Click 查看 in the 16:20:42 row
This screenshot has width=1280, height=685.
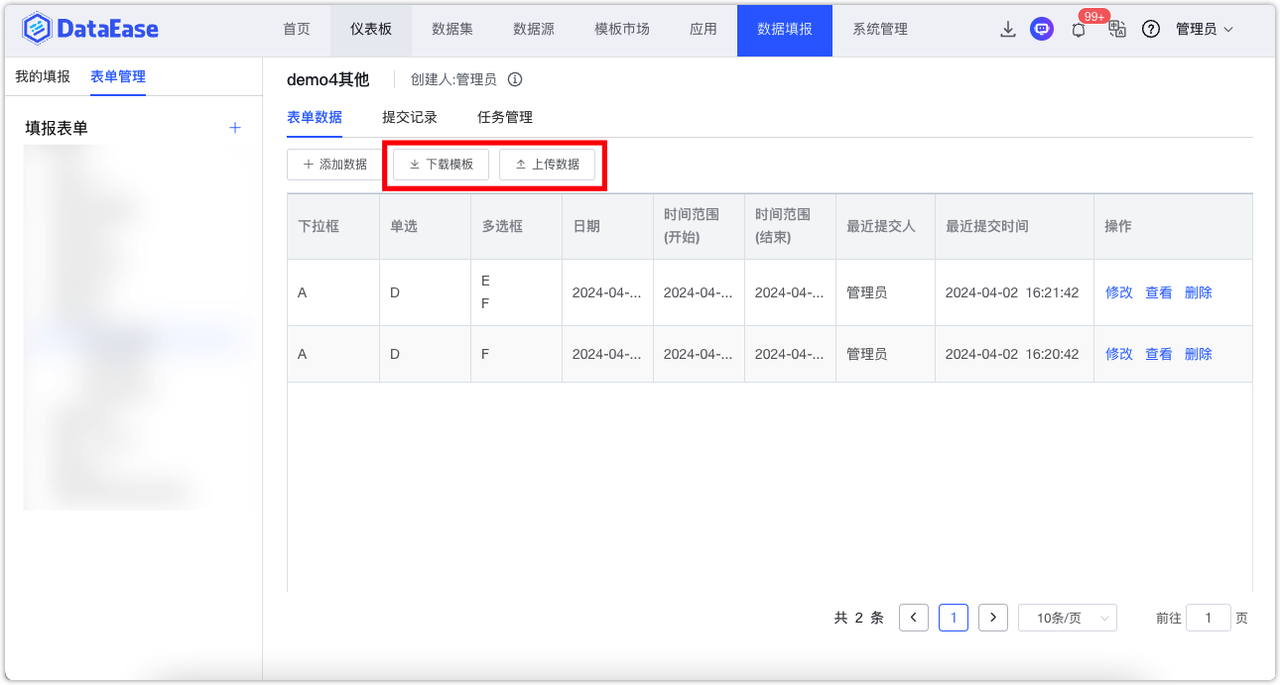tap(1159, 354)
